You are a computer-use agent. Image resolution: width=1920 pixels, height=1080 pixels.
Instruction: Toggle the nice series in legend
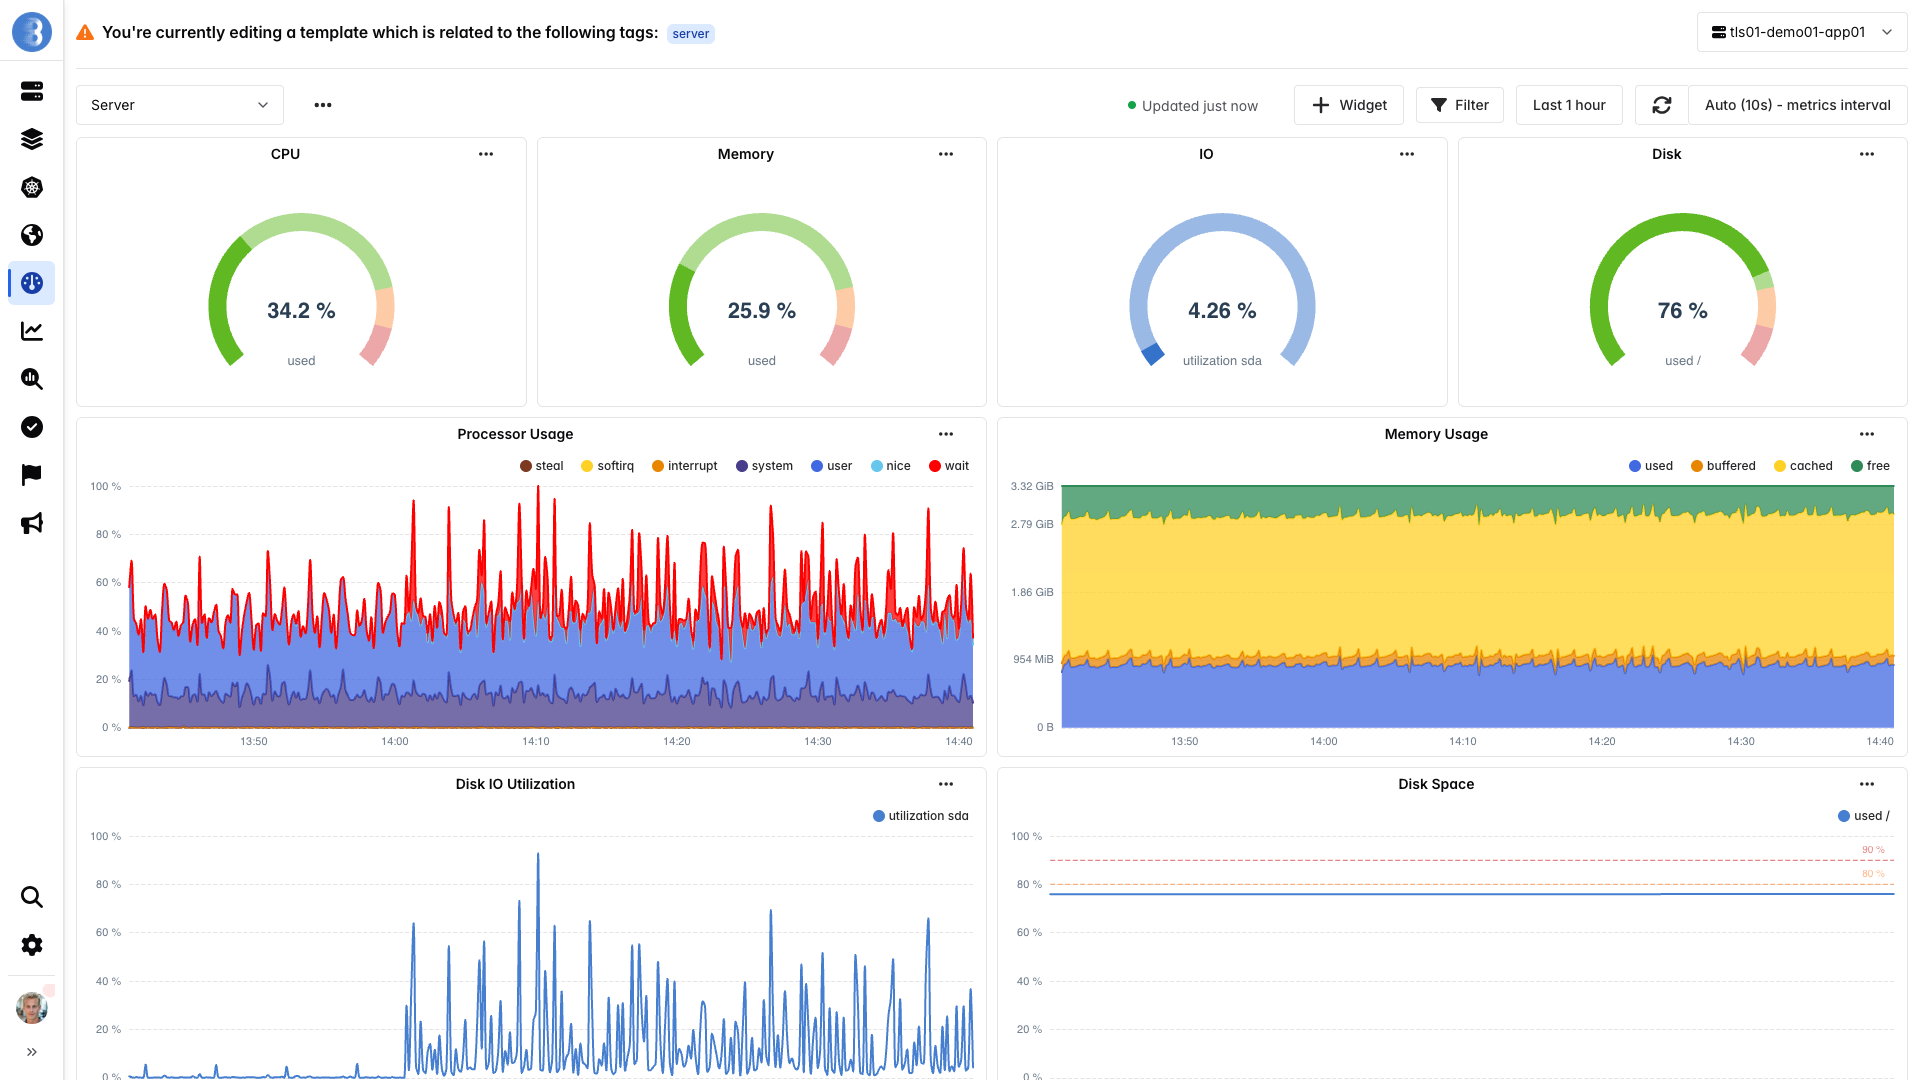891,466
